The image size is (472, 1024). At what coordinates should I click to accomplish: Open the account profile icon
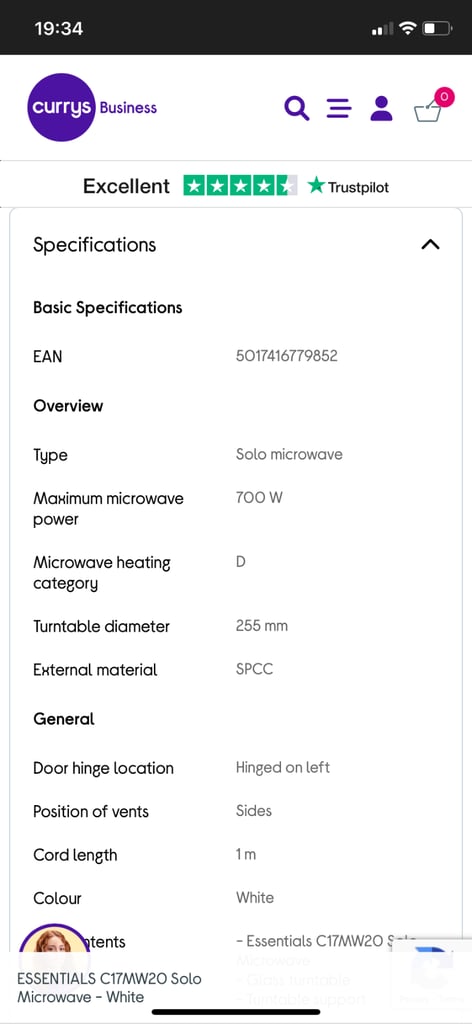[x=381, y=108]
